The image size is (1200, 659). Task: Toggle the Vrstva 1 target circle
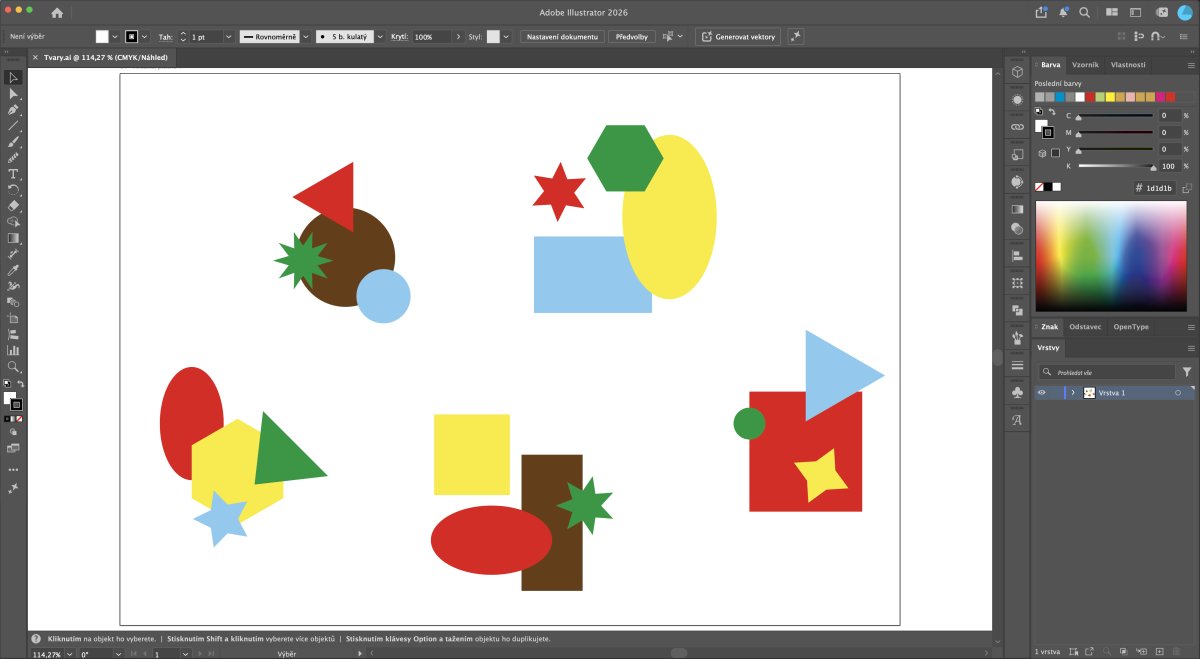click(x=1177, y=393)
